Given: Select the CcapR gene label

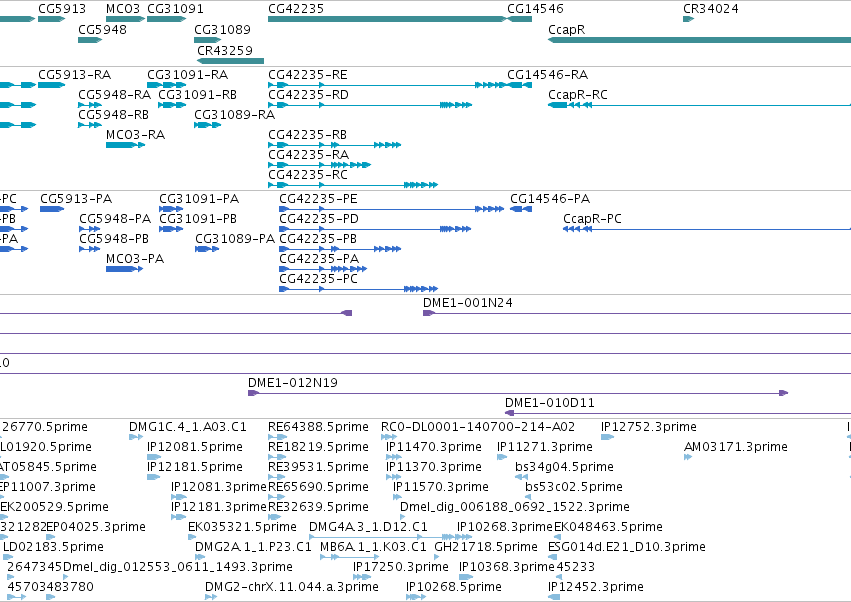Looking at the screenshot, I should pos(567,29).
